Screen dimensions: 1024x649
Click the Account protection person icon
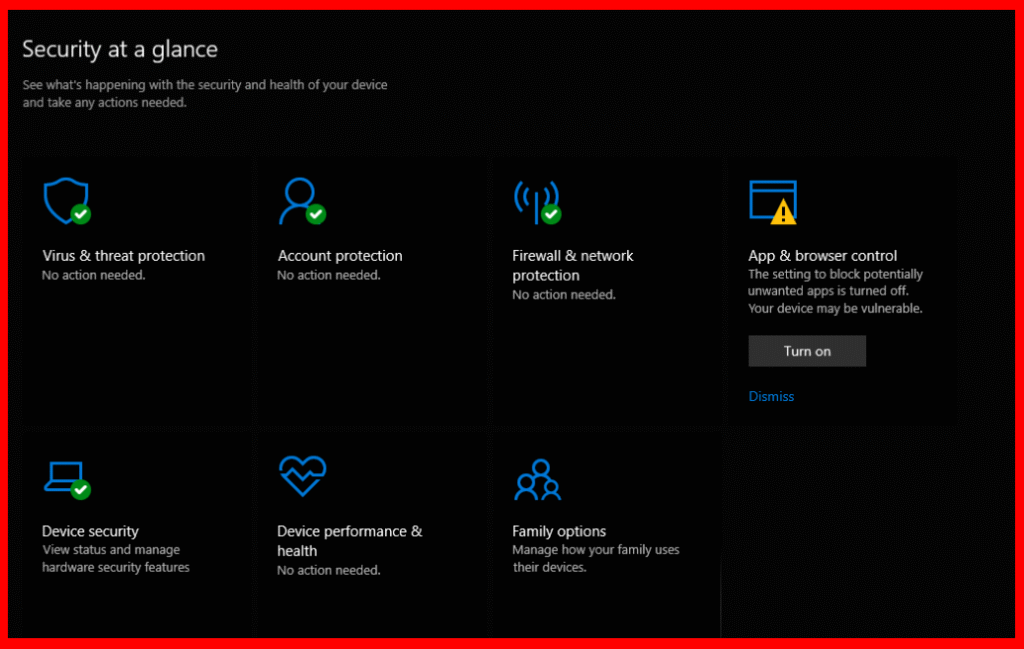point(302,201)
